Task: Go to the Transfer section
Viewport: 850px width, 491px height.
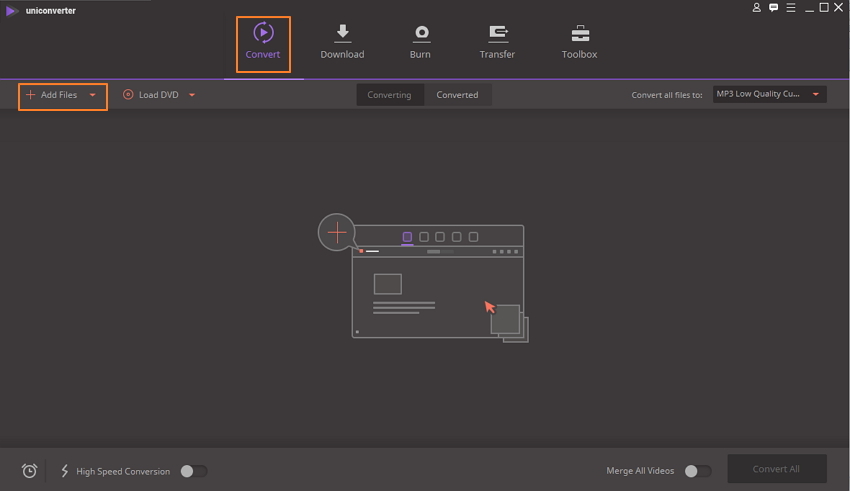Action: tap(497, 41)
